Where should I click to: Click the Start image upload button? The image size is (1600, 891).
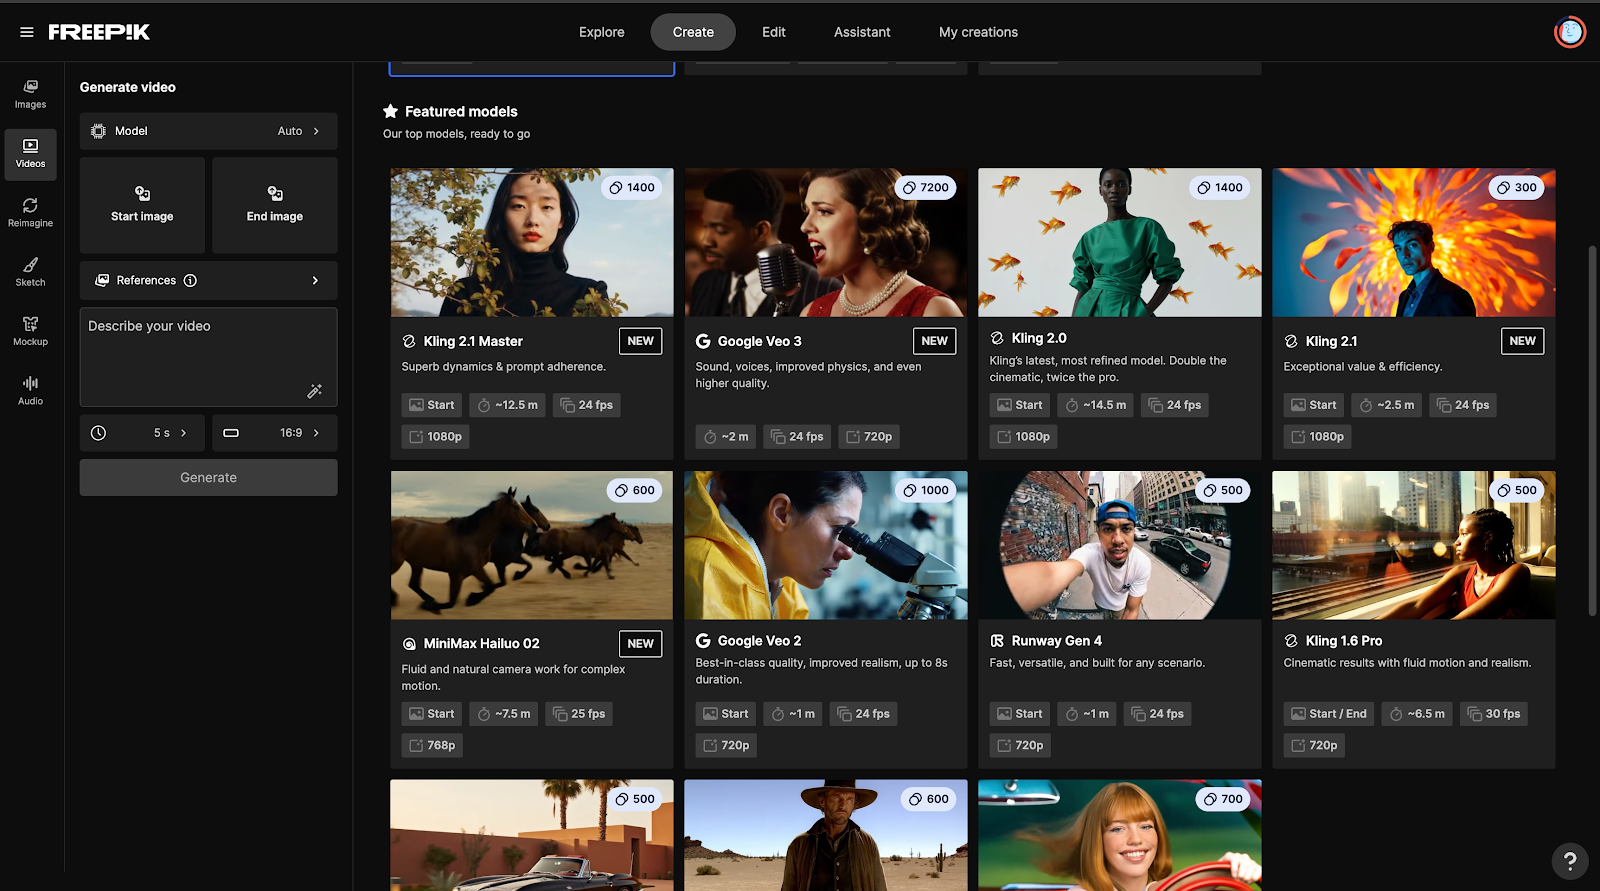click(x=142, y=205)
